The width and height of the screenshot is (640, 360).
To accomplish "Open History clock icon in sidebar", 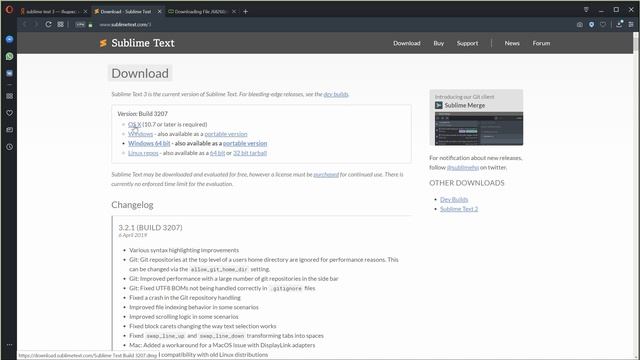I will pyautogui.click(x=9, y=147).
